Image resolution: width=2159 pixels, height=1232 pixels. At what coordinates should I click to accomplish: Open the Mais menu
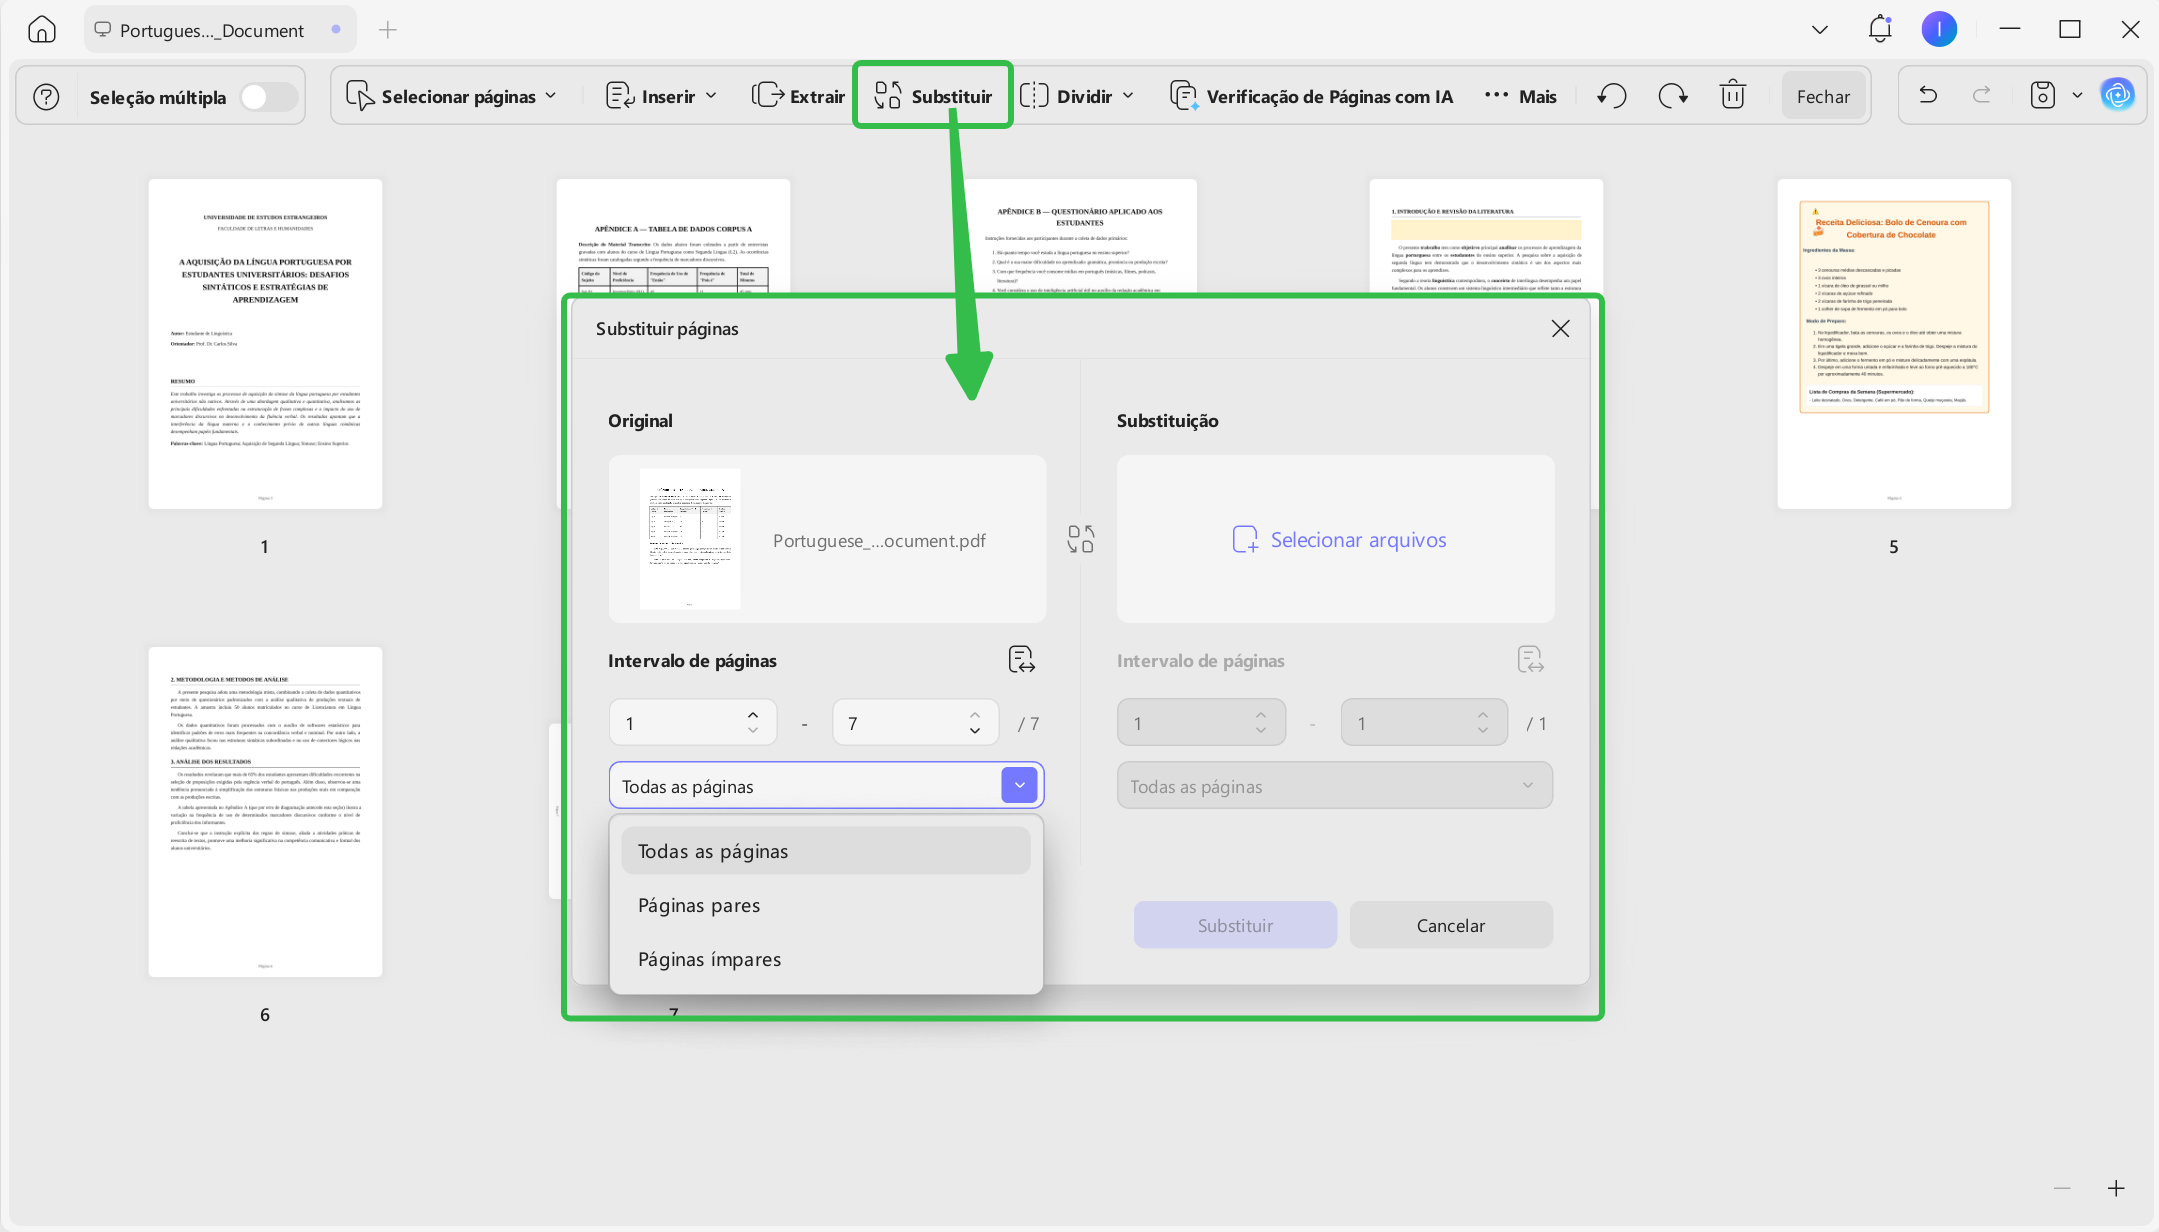tap(1521, 96)
